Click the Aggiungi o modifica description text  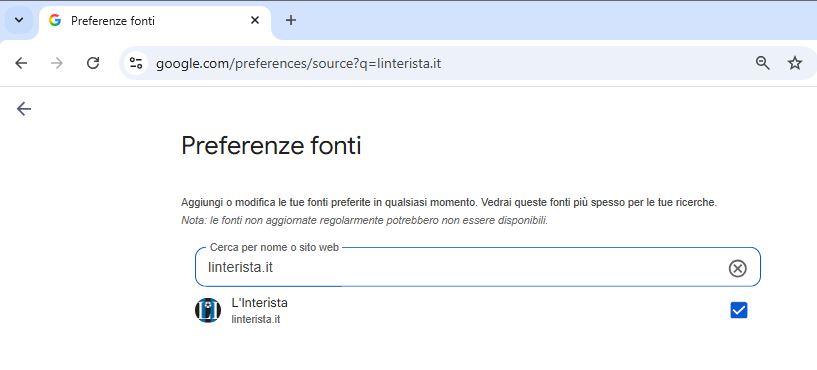[449, 203]
